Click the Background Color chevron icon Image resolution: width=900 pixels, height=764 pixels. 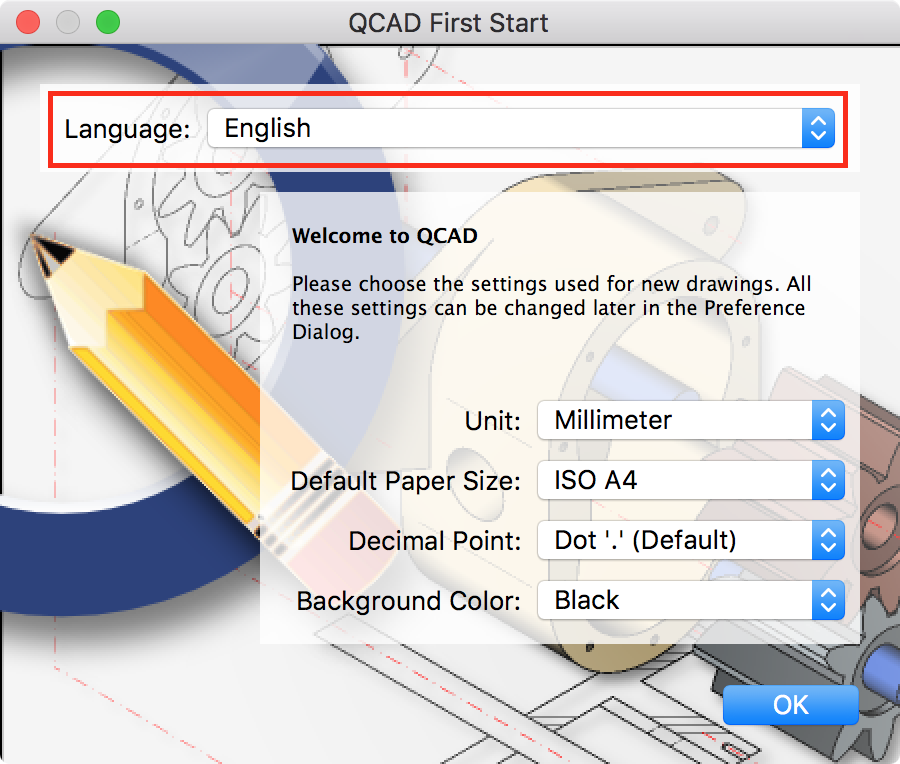click(828, 600)
